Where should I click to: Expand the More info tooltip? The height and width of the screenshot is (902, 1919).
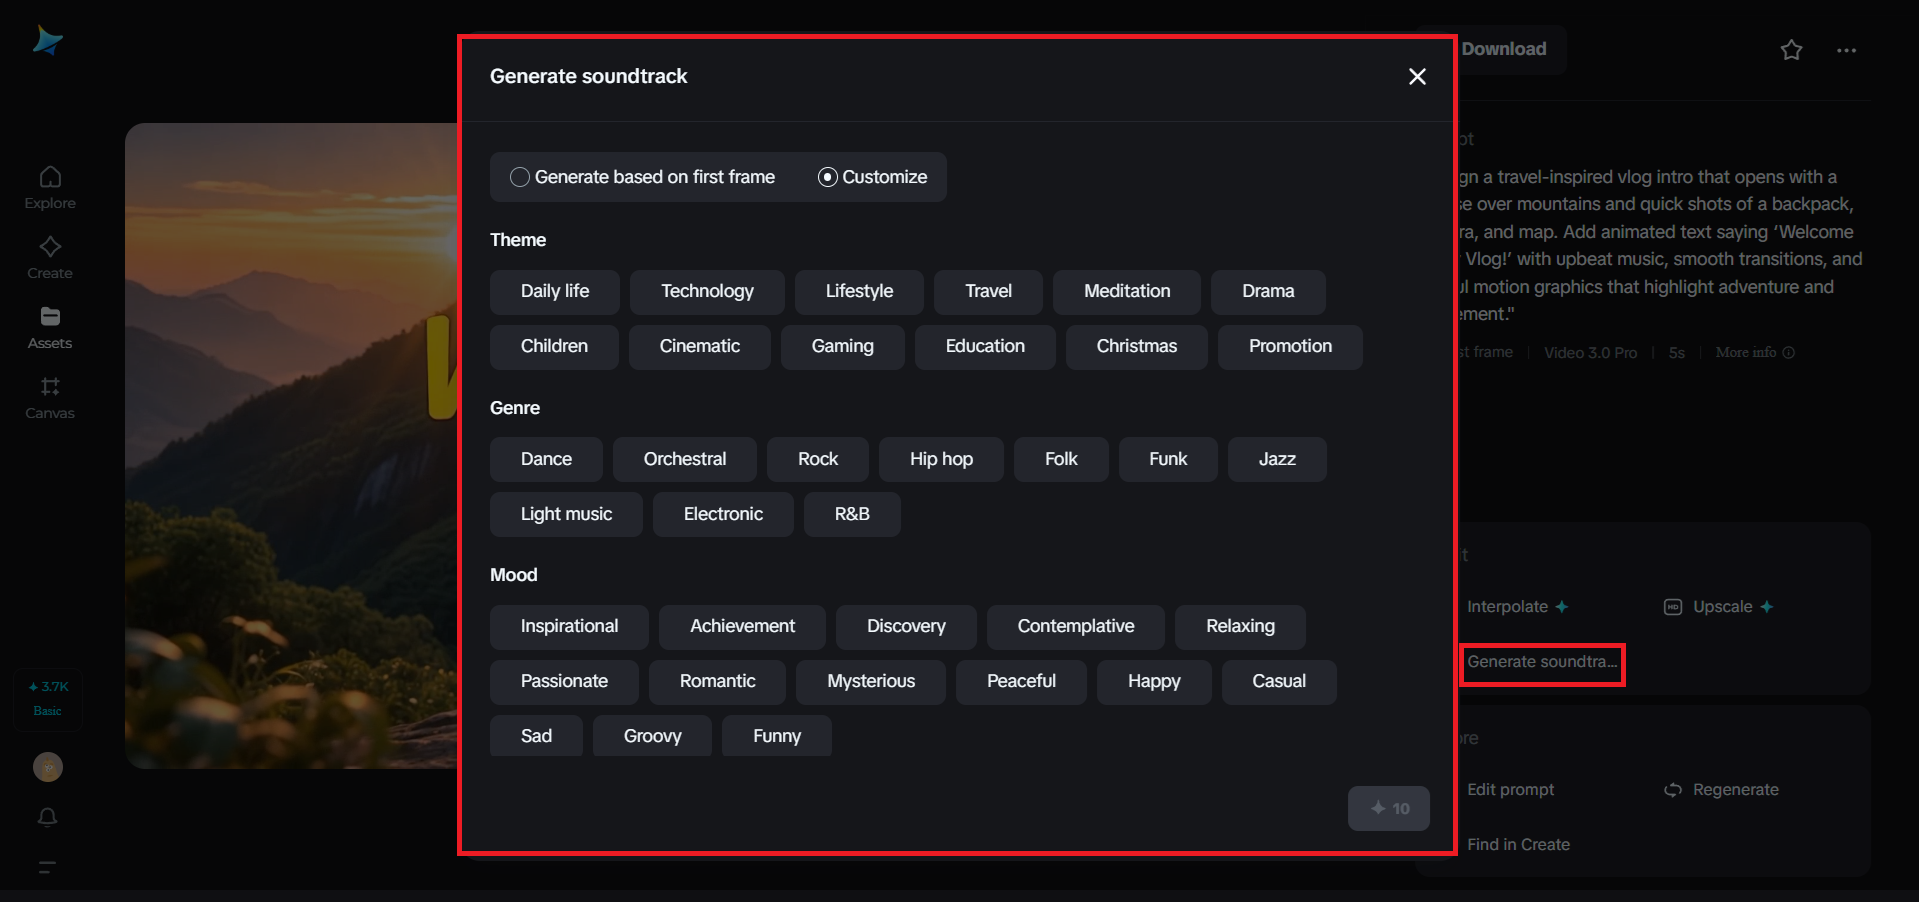click(x=1754, y=352)
